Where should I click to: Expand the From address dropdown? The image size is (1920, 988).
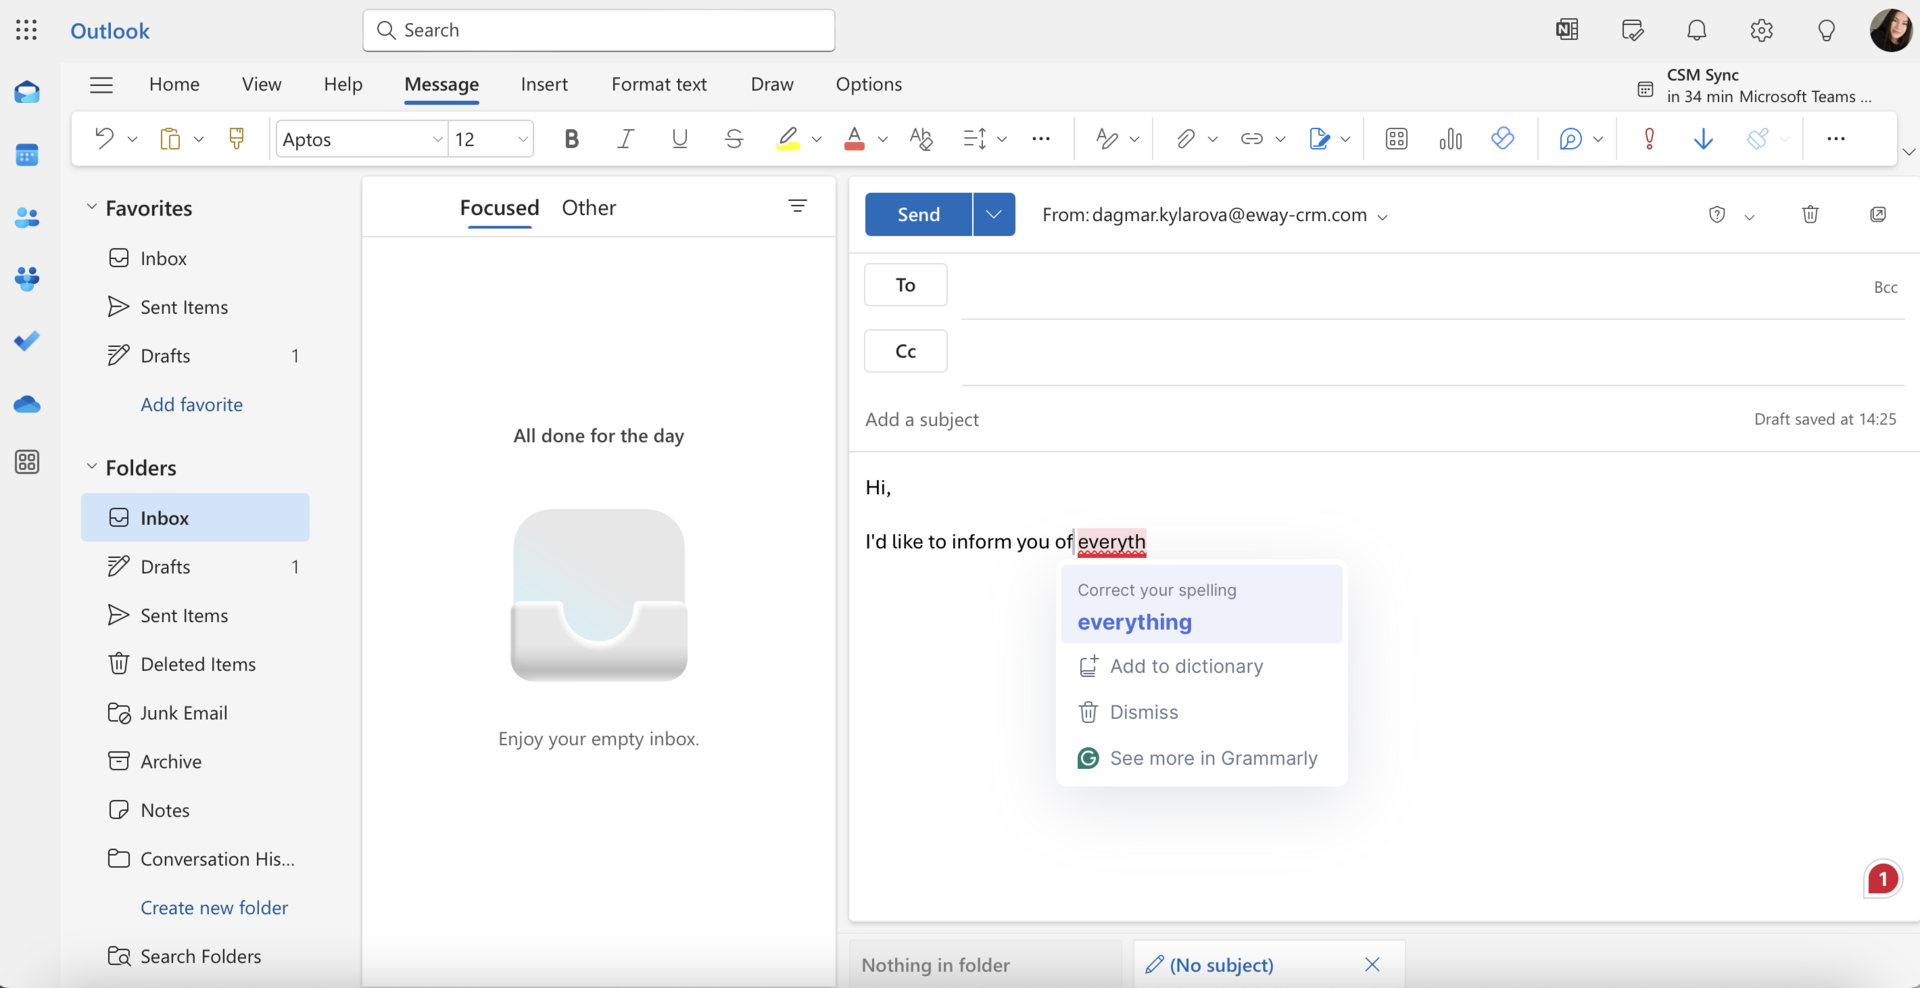(x=1383, y=217)
